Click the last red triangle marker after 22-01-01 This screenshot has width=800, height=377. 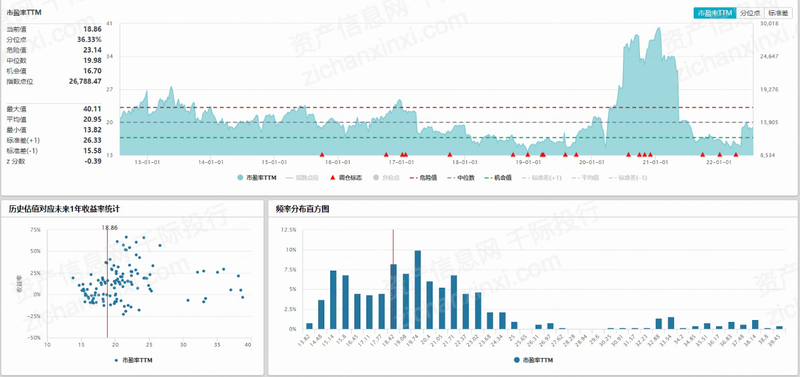[736, 154]
